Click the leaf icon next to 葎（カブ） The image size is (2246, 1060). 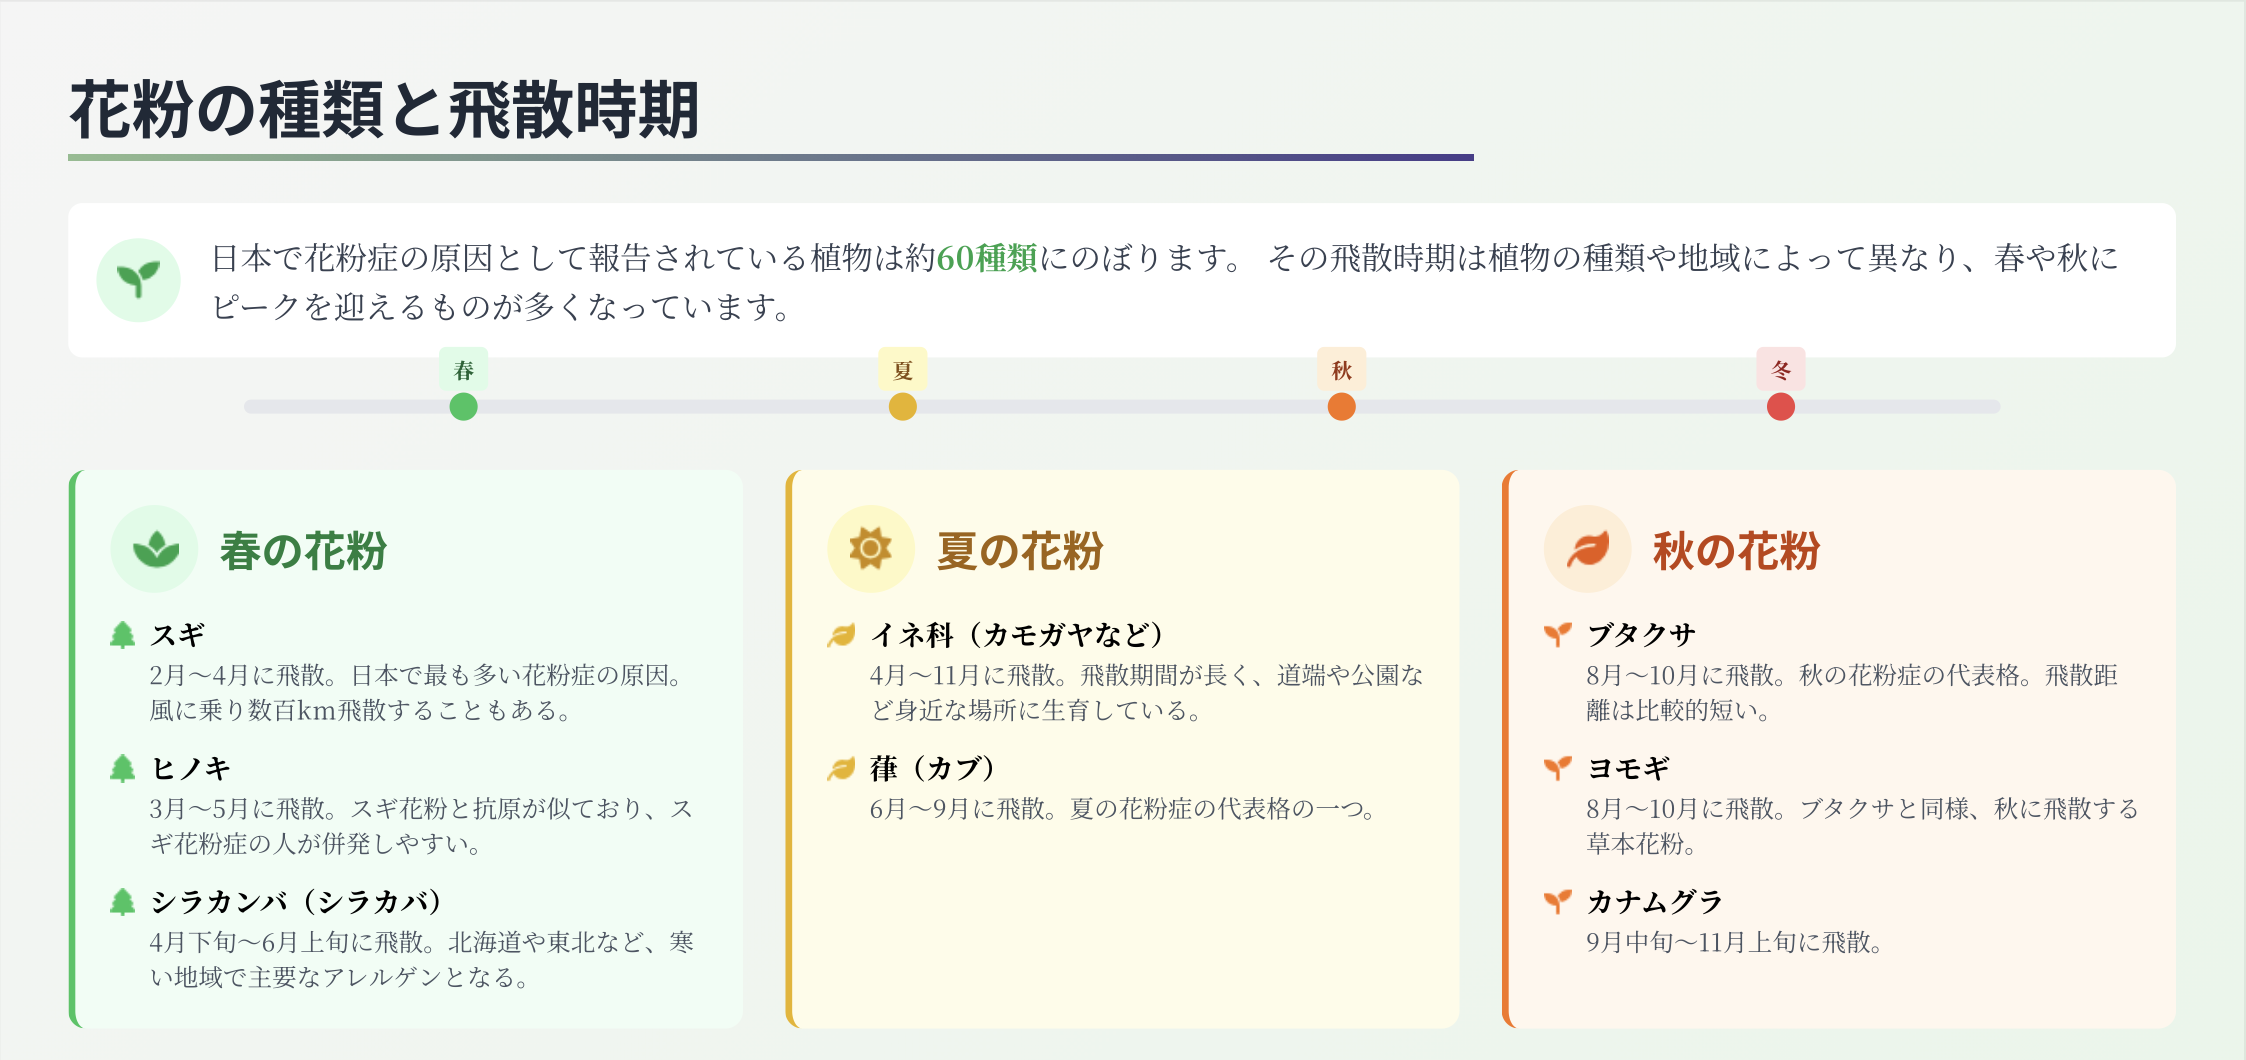841,768
